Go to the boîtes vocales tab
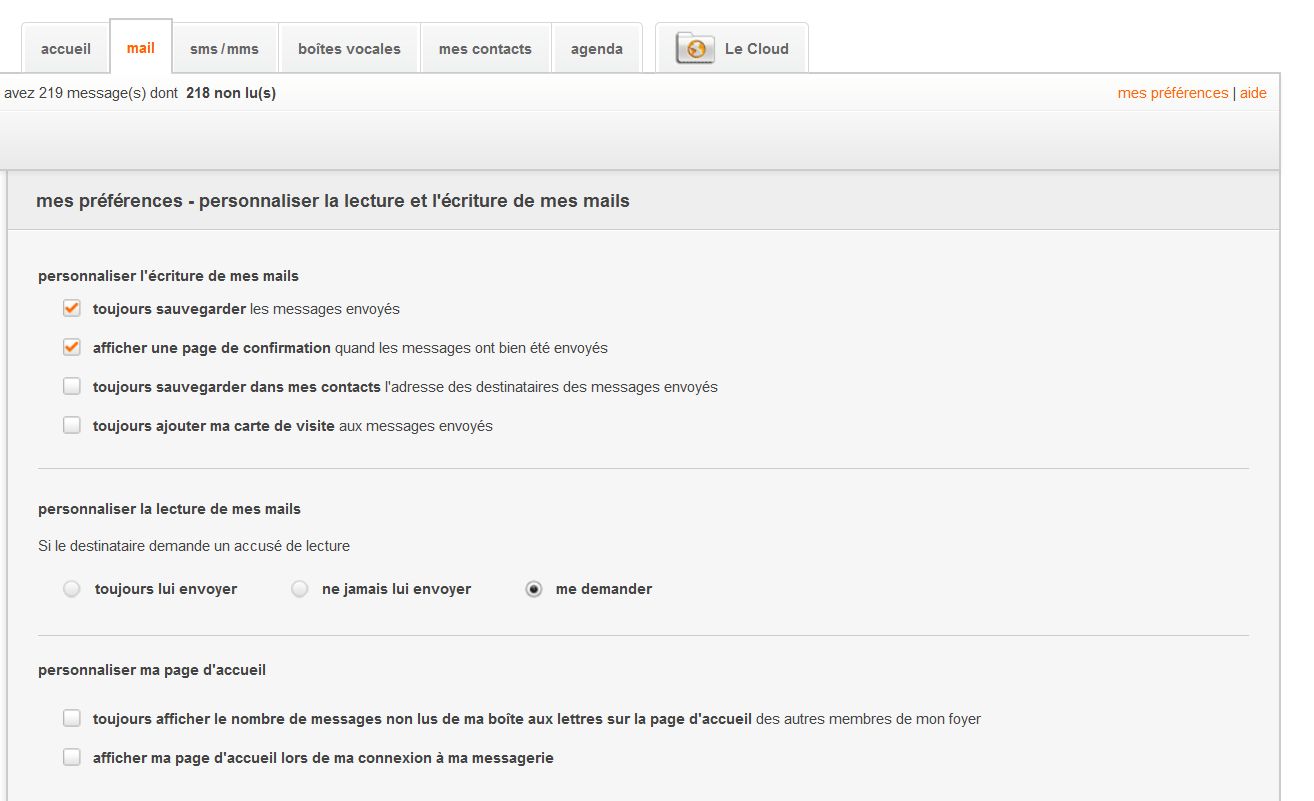The height and width of the screenshot is (801, 1314). (349, 49)
